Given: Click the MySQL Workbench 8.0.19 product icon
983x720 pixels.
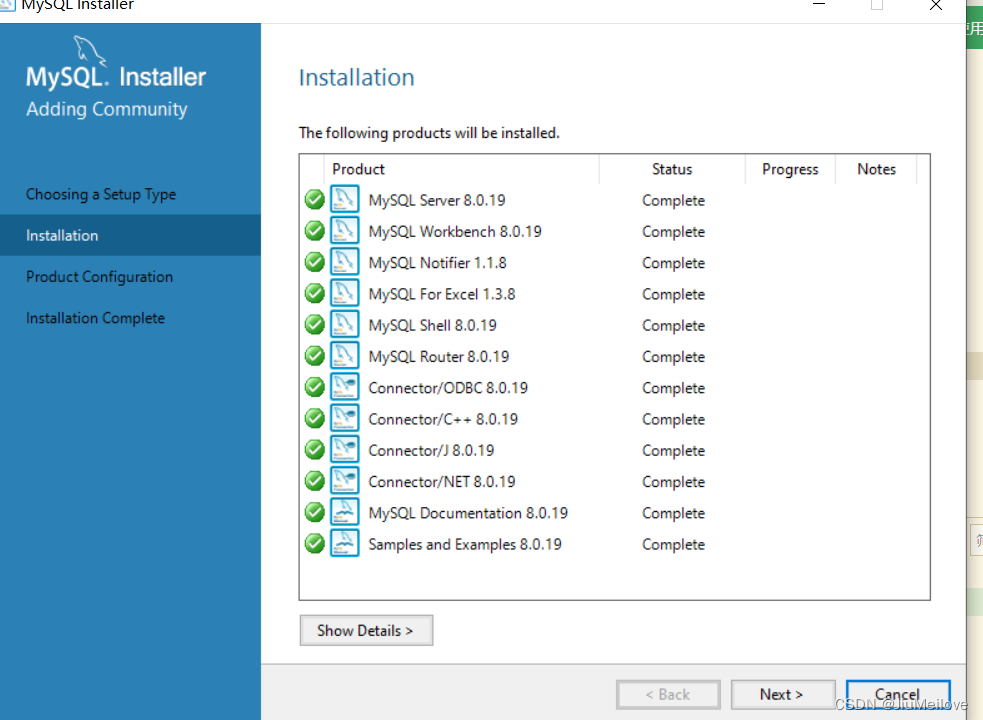Looking at the screenshot, I should (344, 231).
